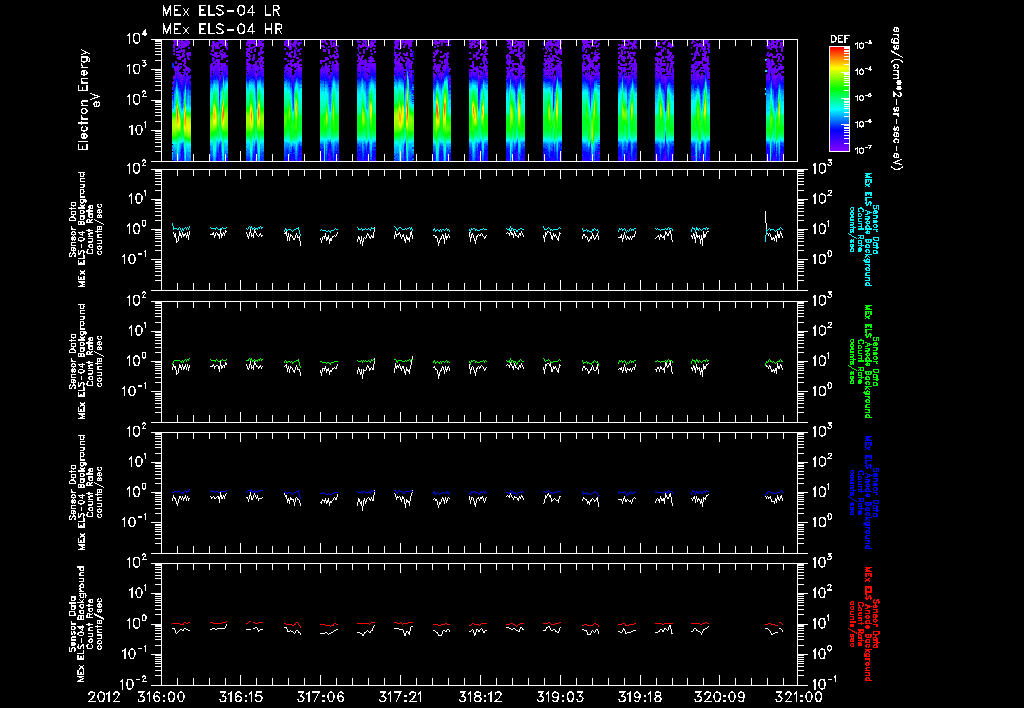
Task: Click the isolated last spectrogram column after the gap
Action: click(775, 100)
